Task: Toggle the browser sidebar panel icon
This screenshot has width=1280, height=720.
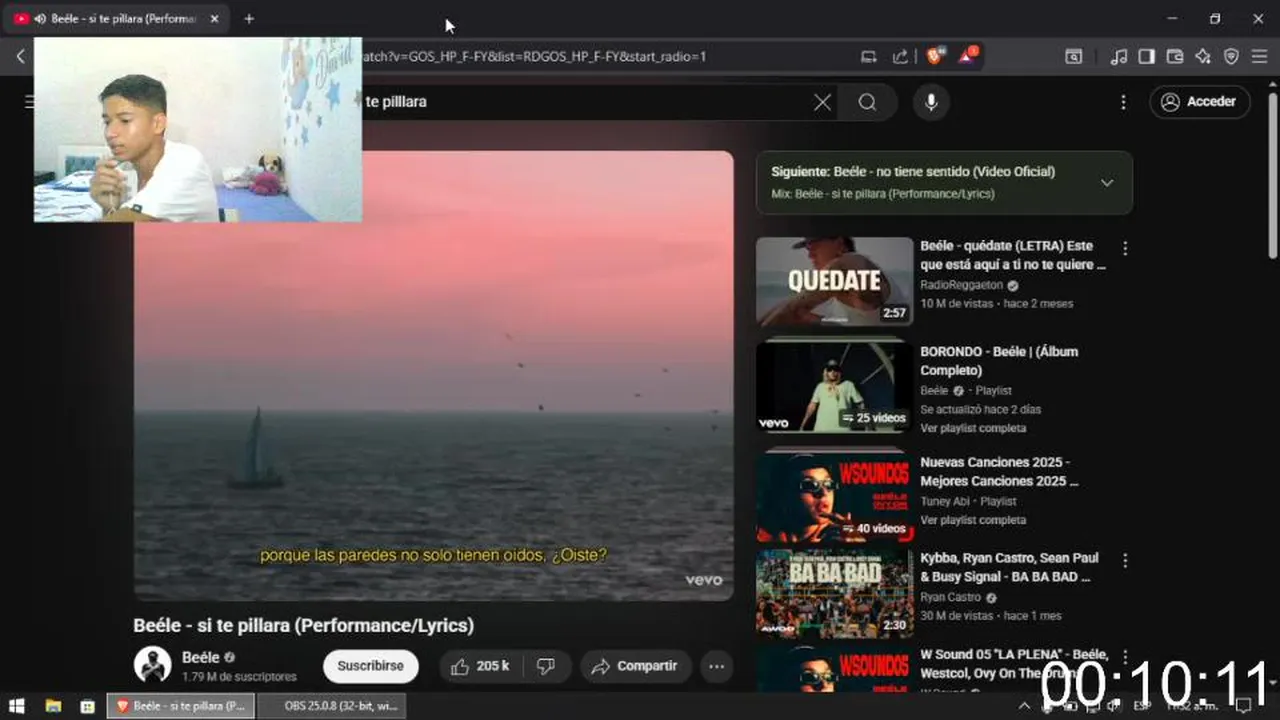Action: [1147, 57]
